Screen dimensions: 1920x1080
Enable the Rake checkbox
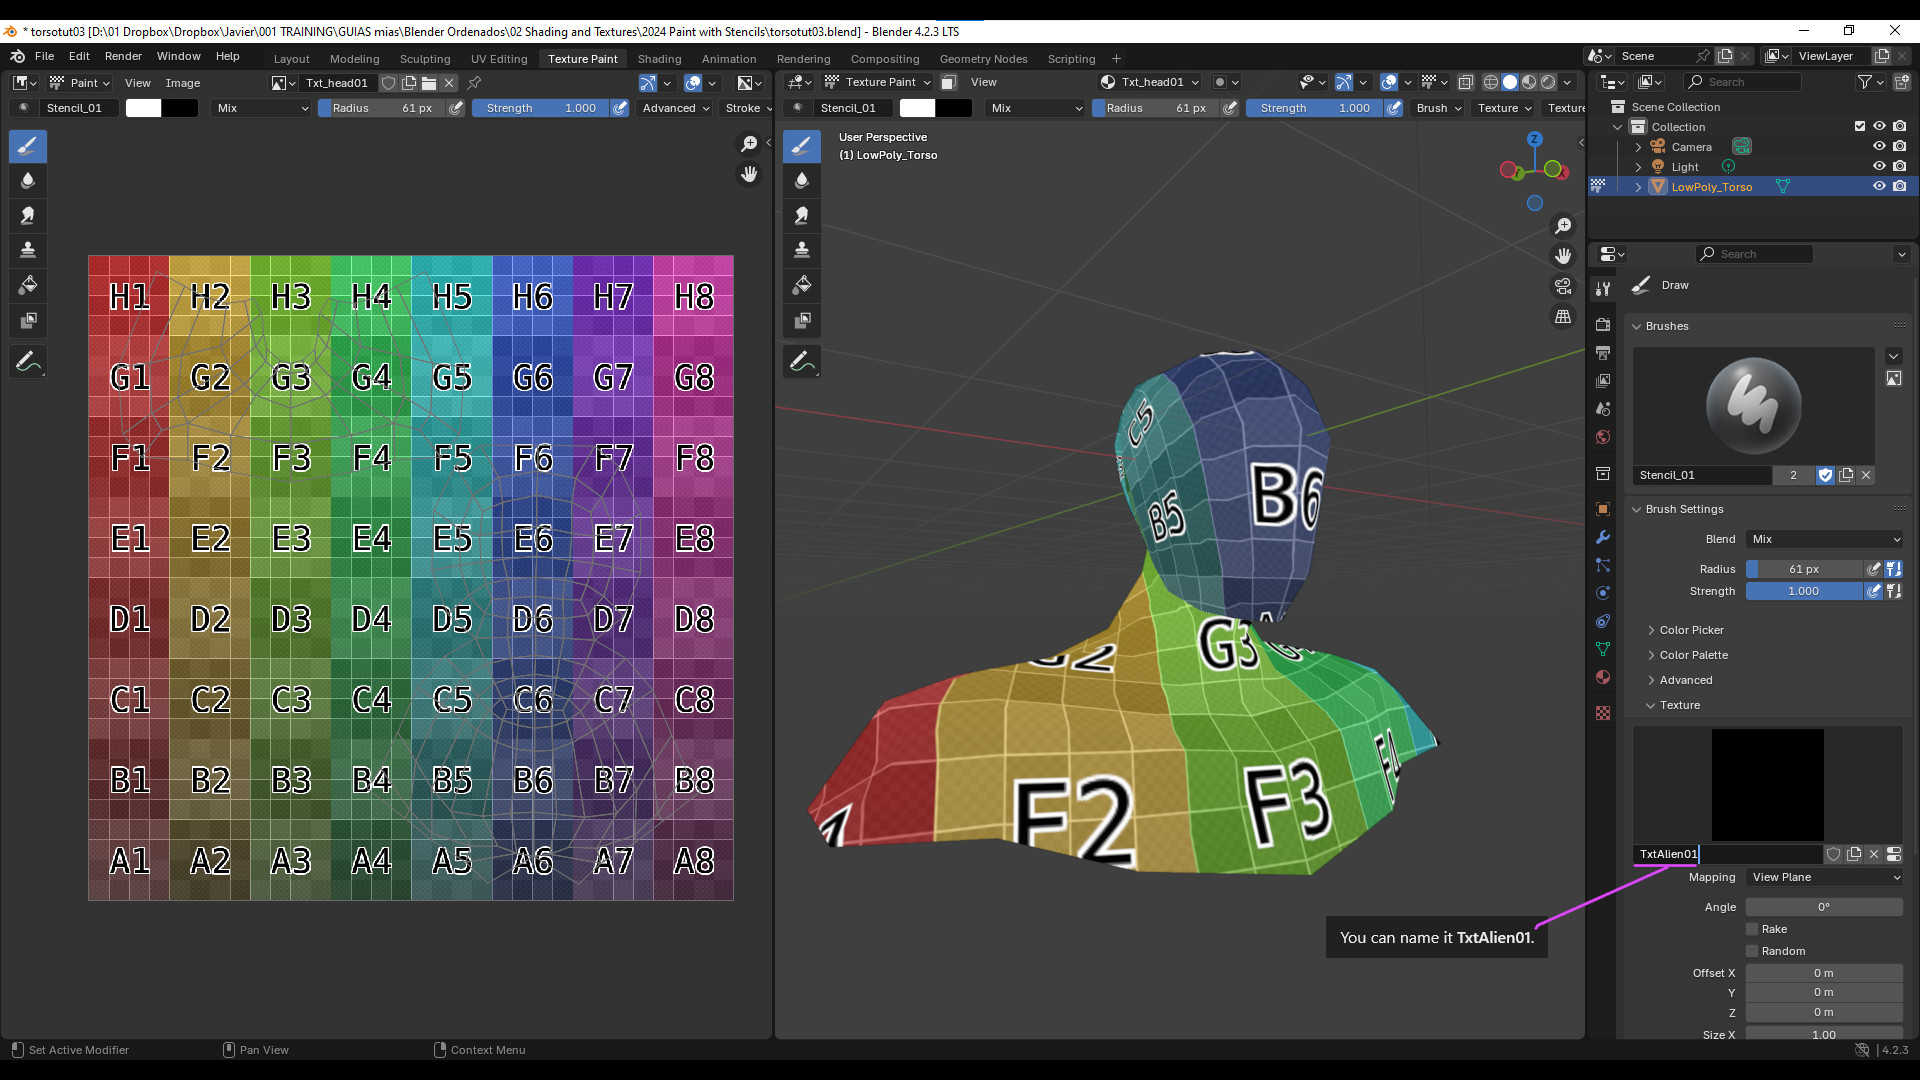[1752, 929]
